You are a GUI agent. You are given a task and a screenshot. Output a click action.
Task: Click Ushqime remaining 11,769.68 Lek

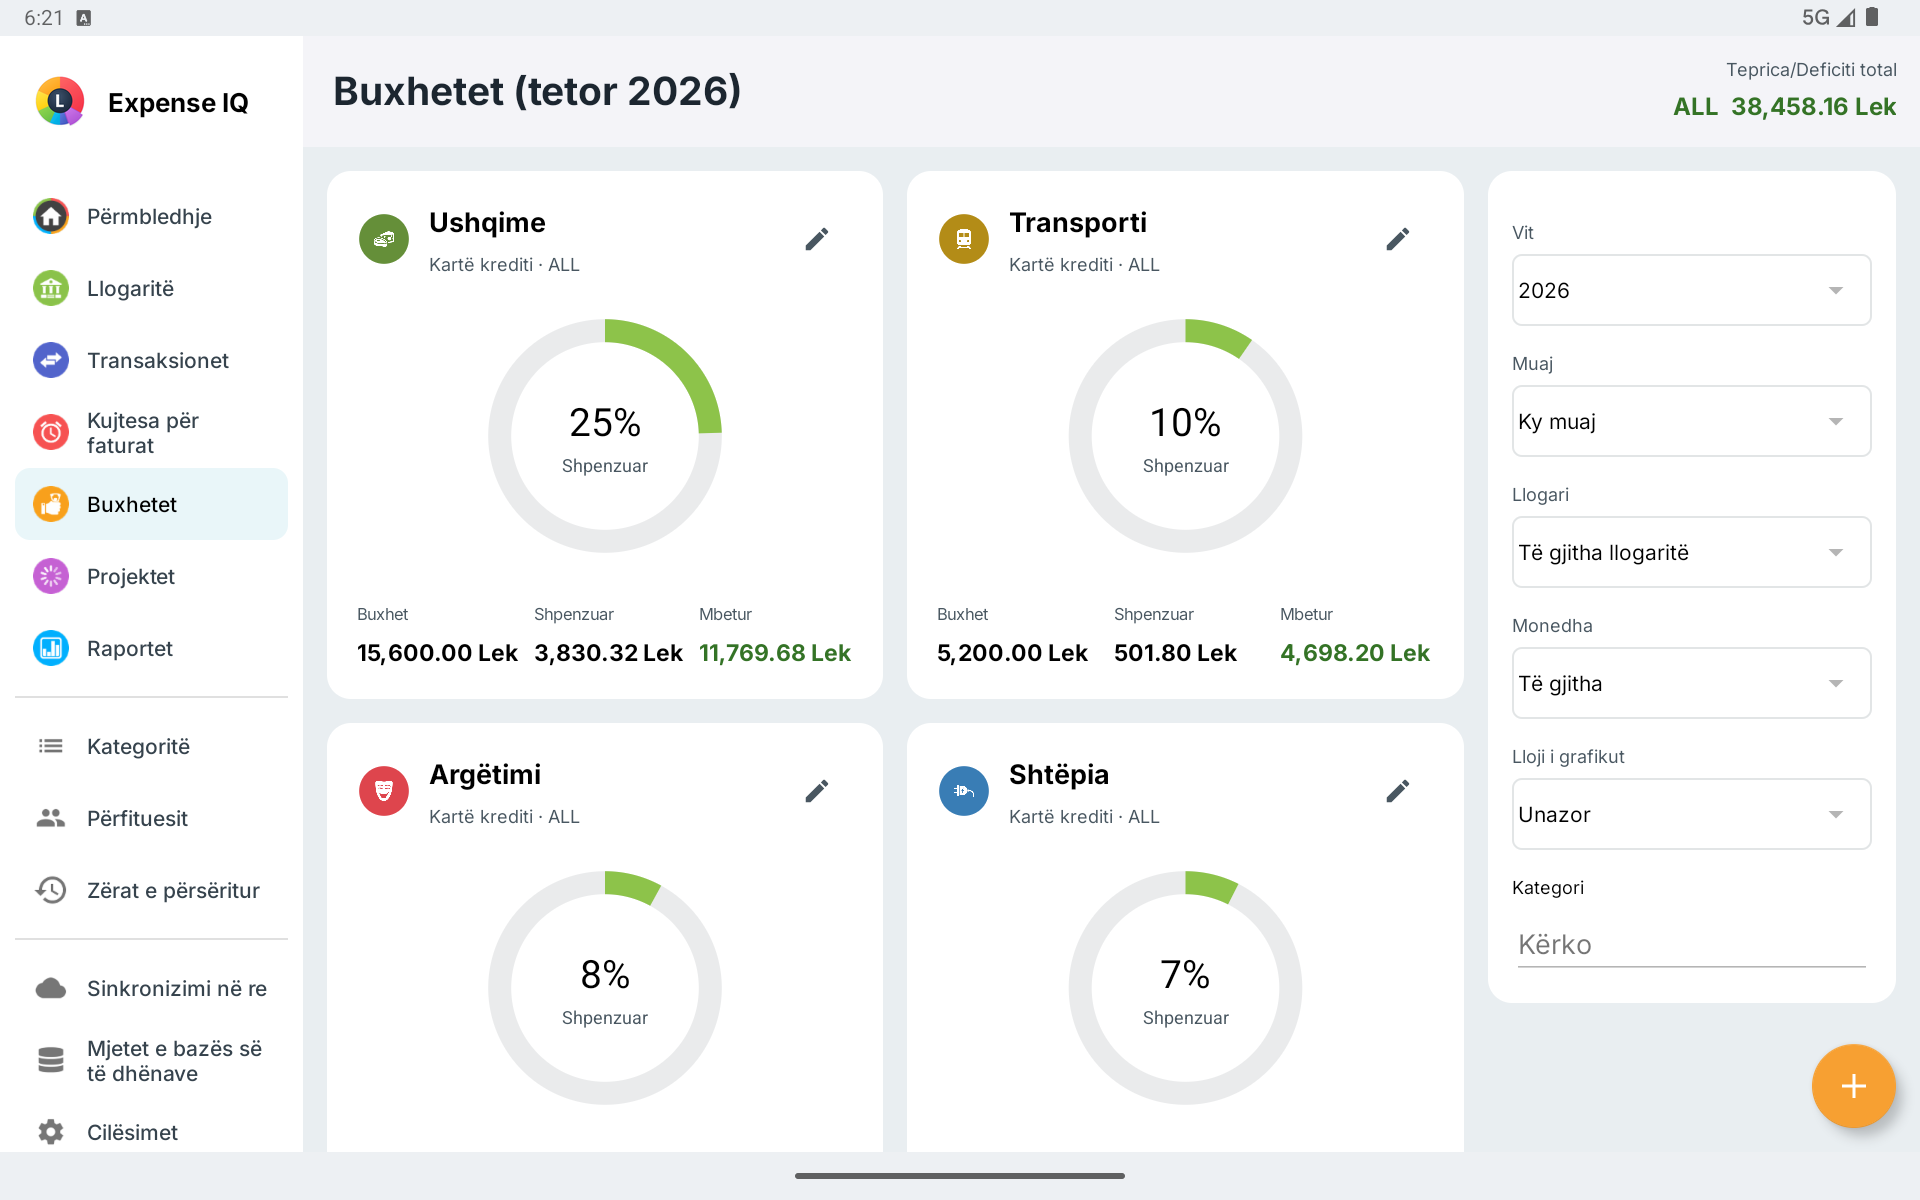[774, 653]
